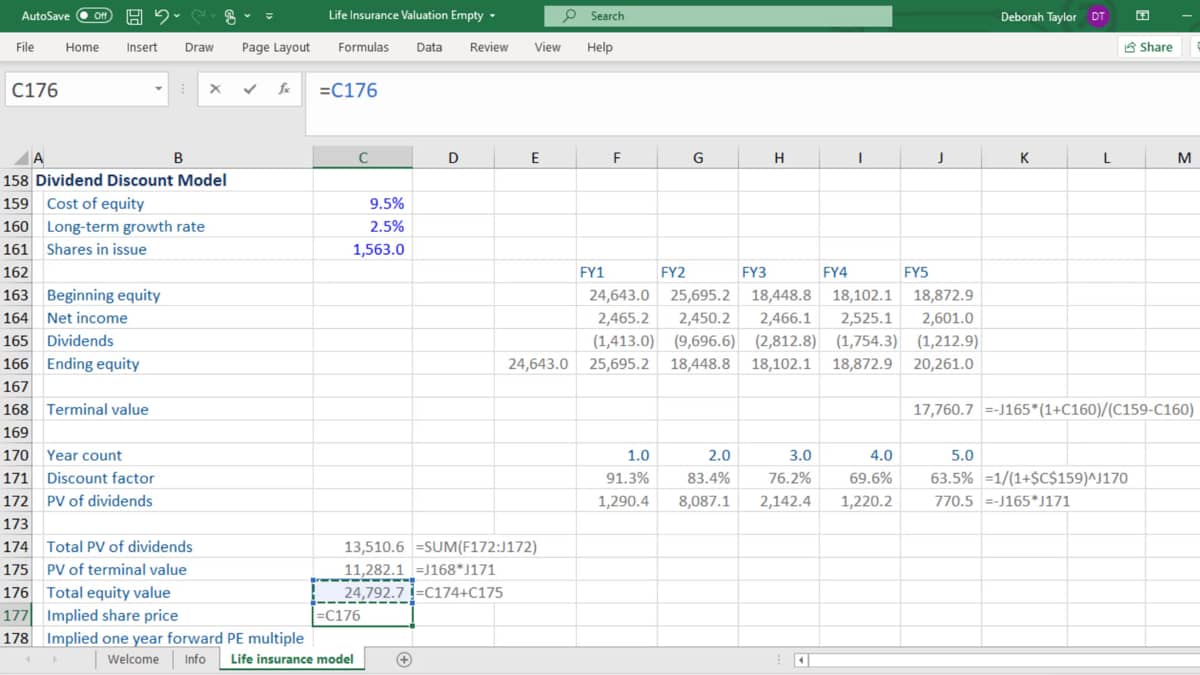Click the Redo arrow icon
Viewport: 1200px width, 675px height.
click(198, 16)
